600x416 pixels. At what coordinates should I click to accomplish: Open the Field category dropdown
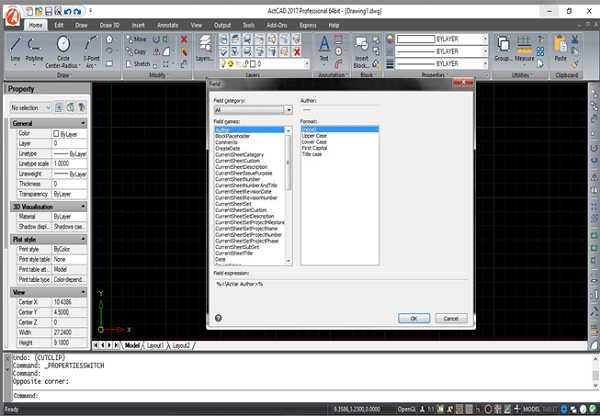point(288,110)
